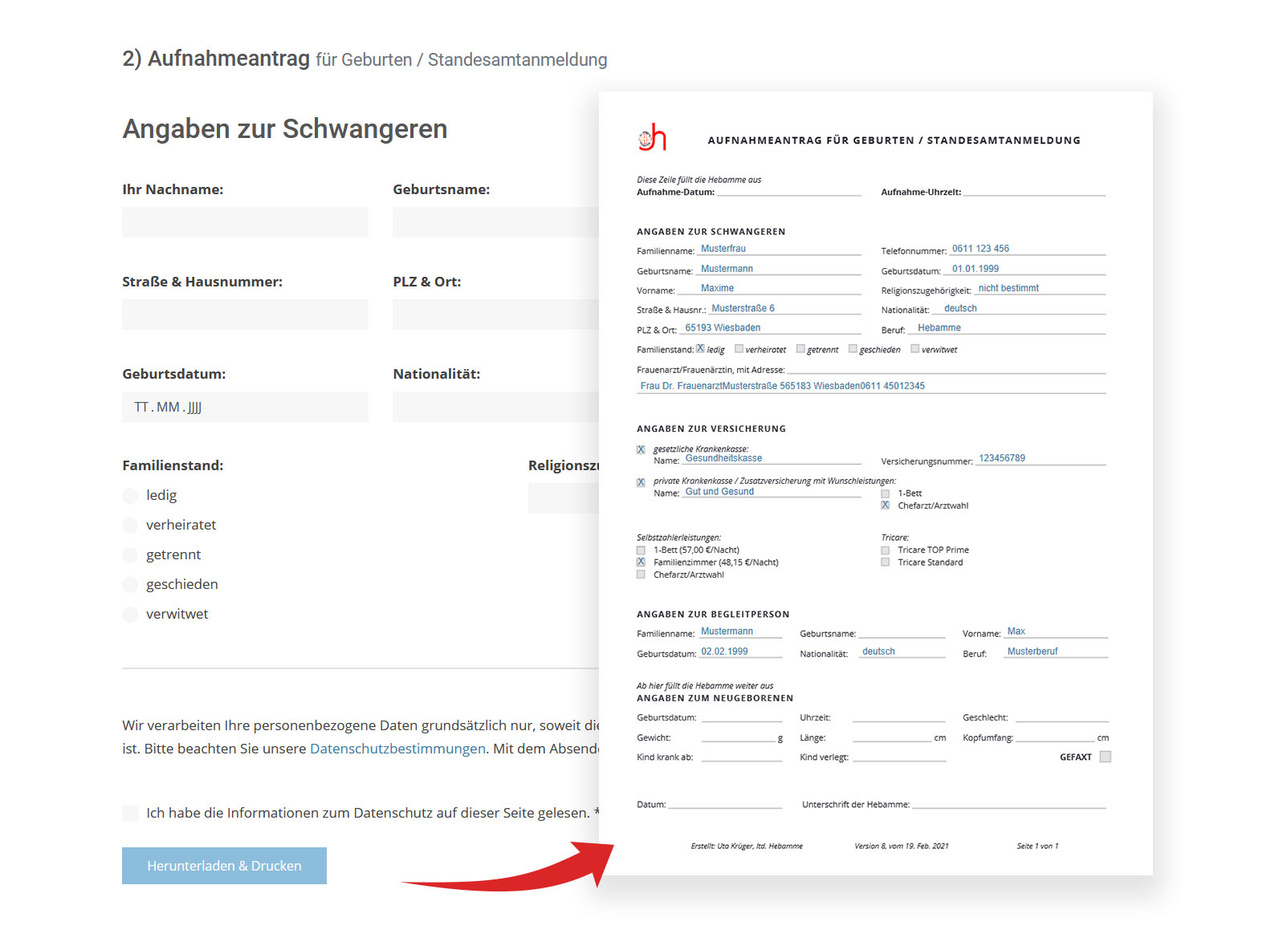Focus the 'Straße & Hausnummer' field
The width and height of the screenshot is (1275, 942).
245,314
